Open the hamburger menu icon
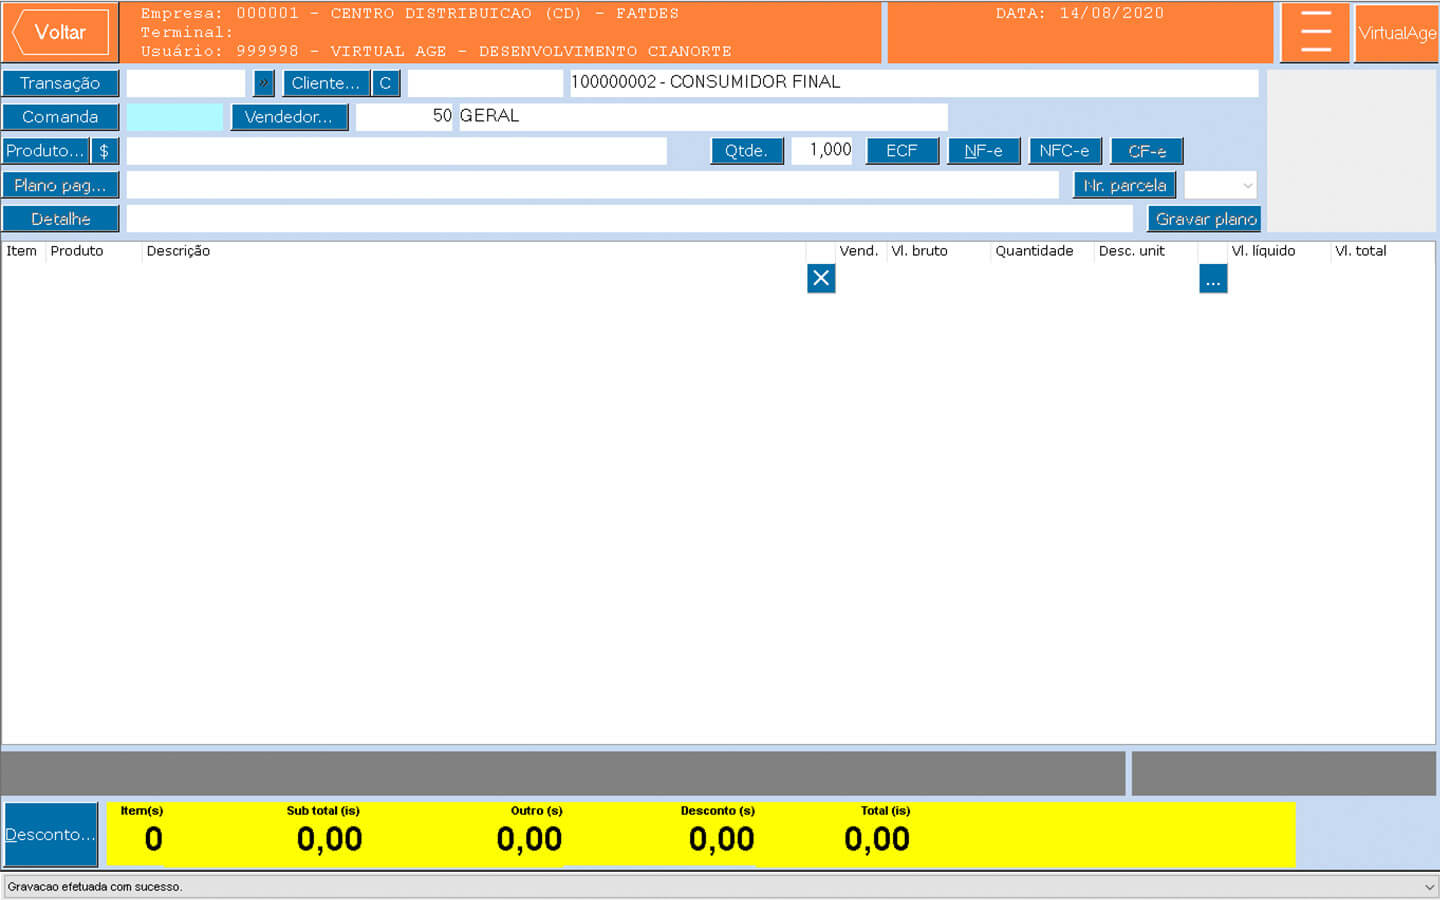 (x=1315, y=33)
